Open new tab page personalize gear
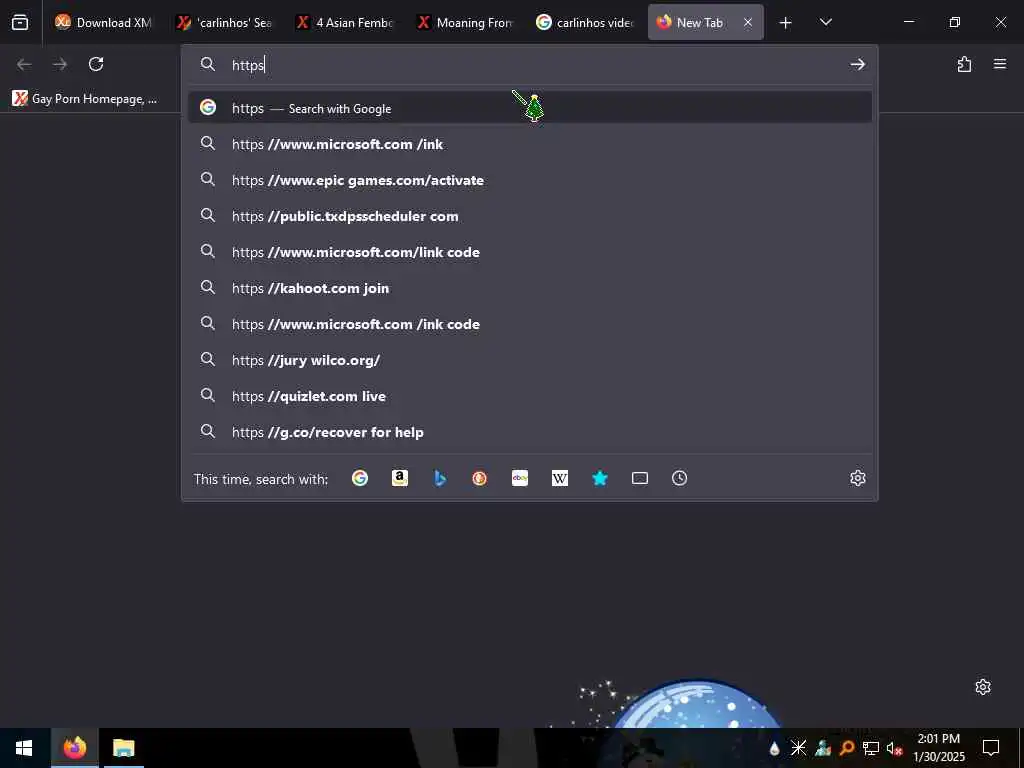Screen dimensions: 1024x768 click(x=983, y=686)
